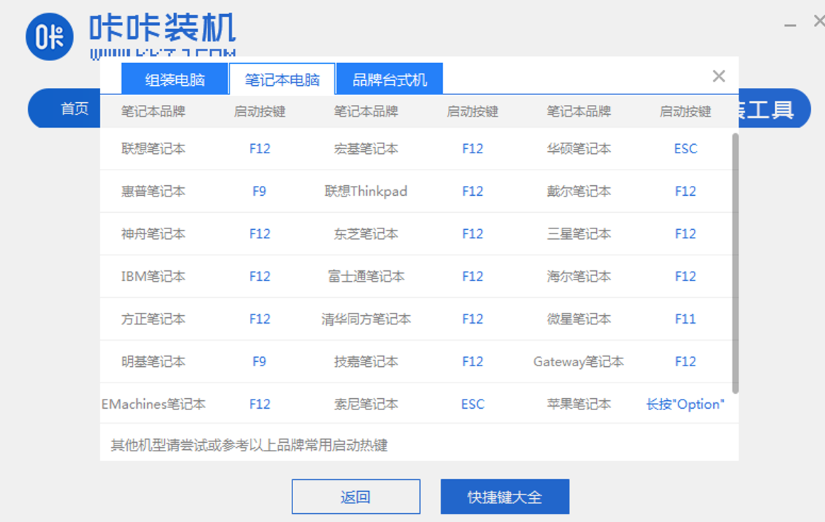825x522 pixels.
Task: Click F11 hotkey for 微星笔记本
Action: click(685, 319)
